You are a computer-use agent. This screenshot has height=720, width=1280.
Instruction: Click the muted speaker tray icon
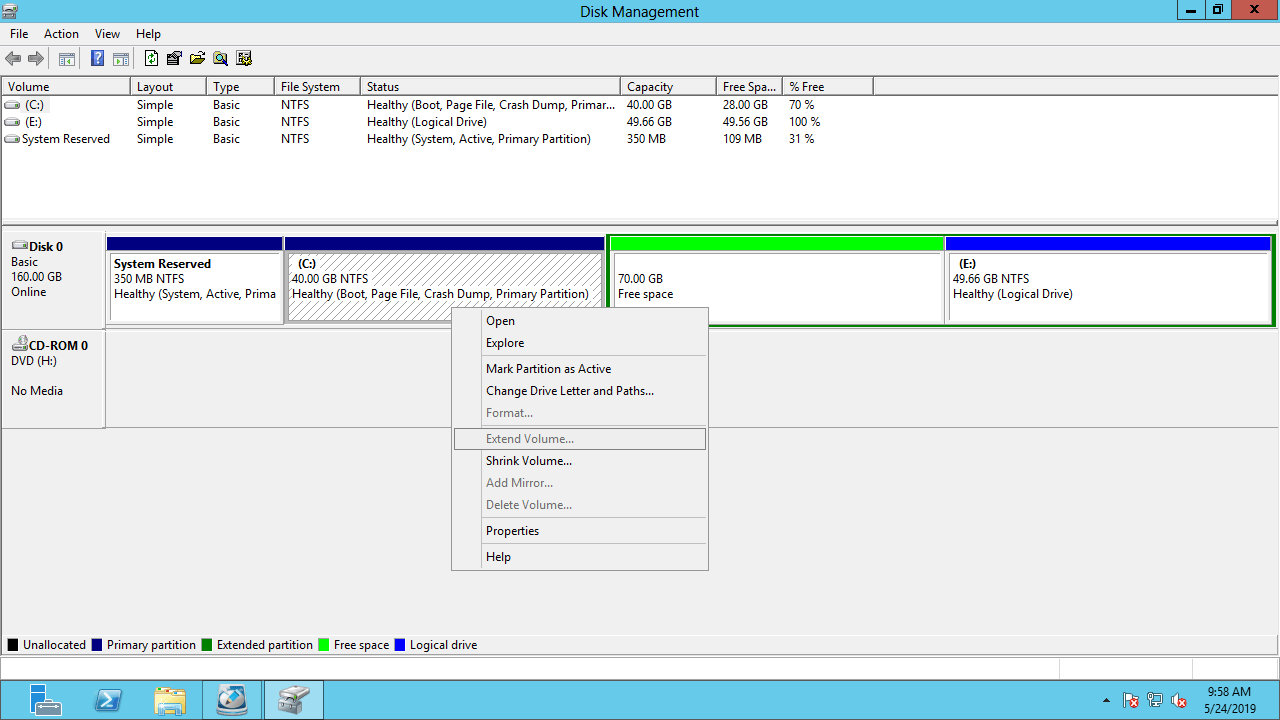click(x=1179, y=700)
